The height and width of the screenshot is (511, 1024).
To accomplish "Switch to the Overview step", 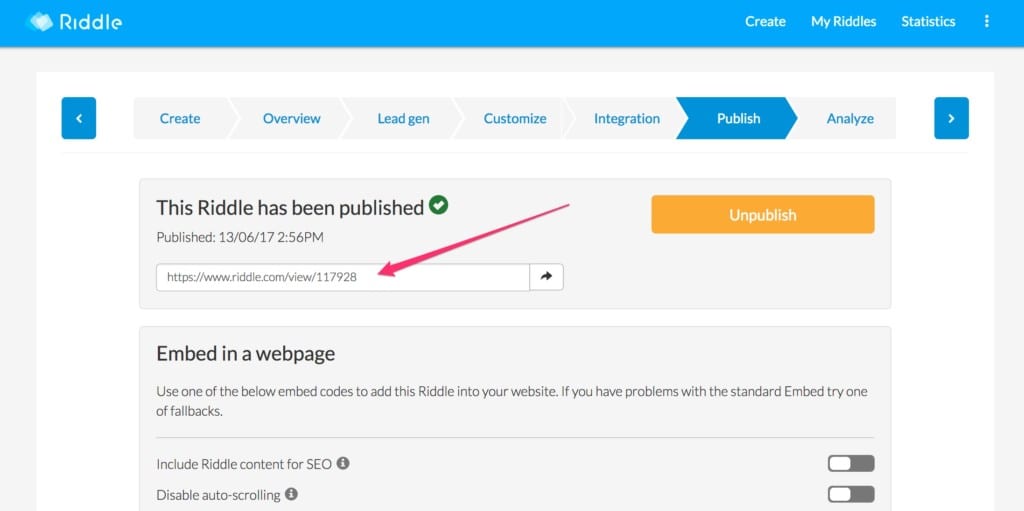I will pyautogui.click(x=291, y=118).
